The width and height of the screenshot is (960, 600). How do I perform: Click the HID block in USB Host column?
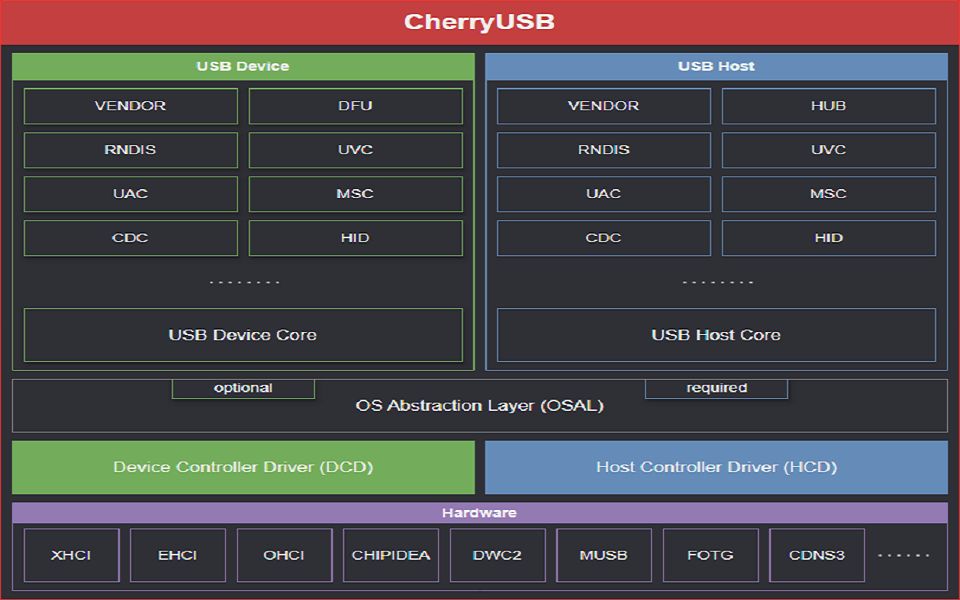(x=829, y=238)
